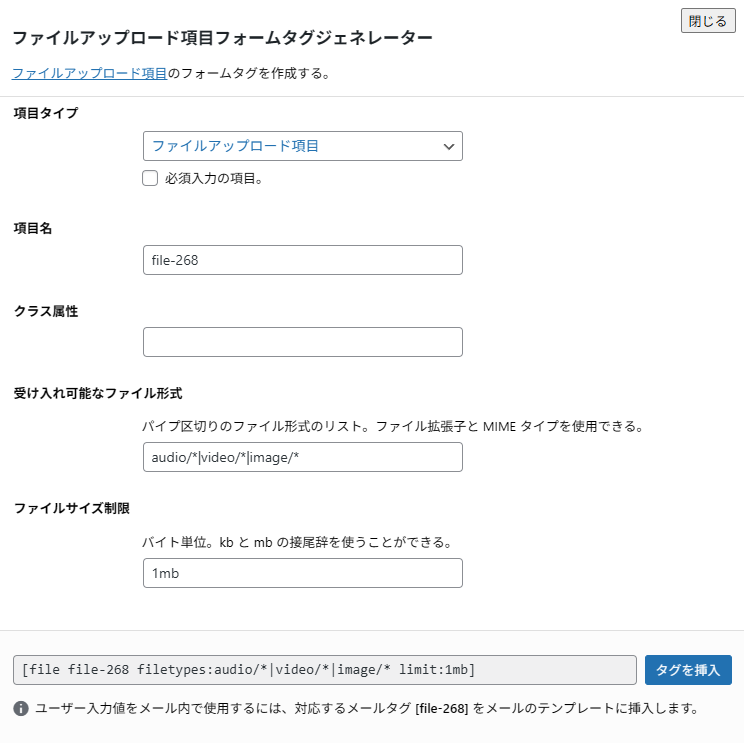
Task: Open the 項目タイプ dropdown list
Action: click(302, 146)
